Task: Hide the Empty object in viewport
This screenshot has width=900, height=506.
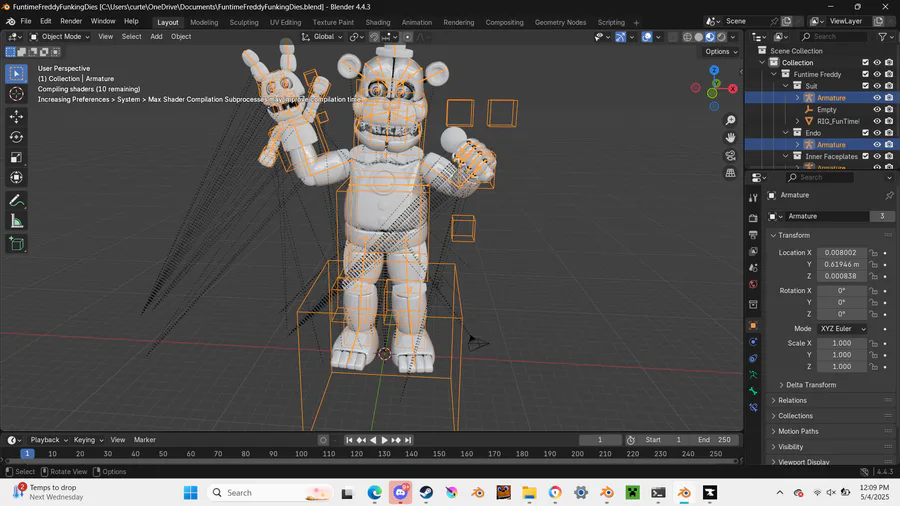Action: (877, 110)
